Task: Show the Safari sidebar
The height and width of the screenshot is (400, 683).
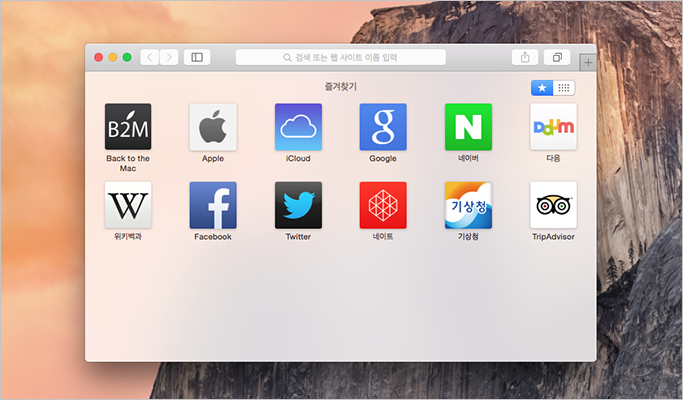Action: point(197,57)
